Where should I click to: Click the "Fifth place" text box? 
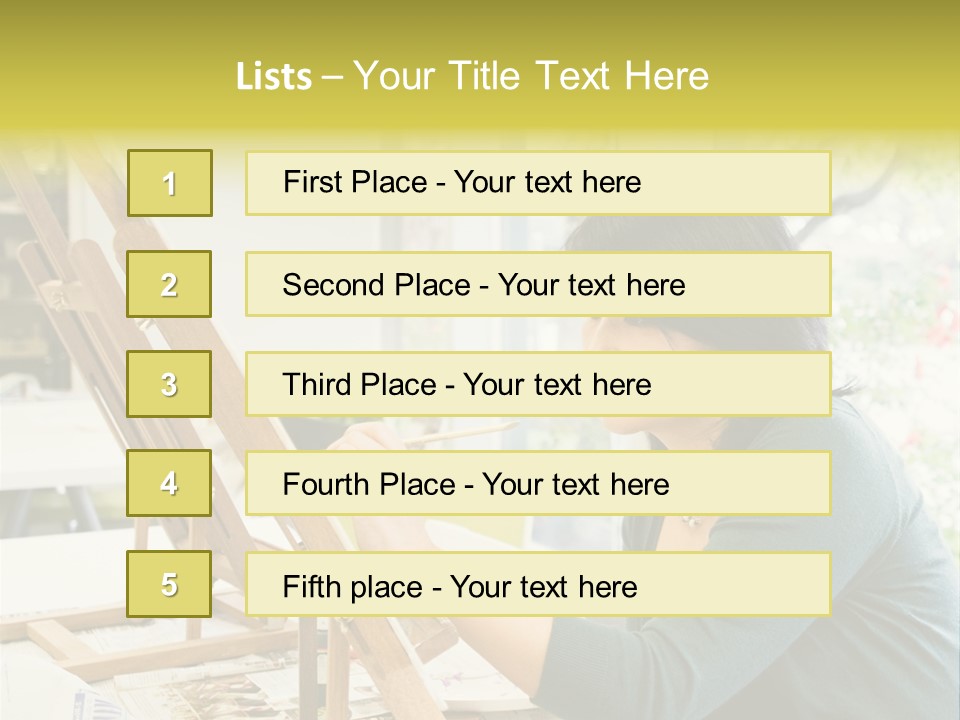tap(538, 585)
